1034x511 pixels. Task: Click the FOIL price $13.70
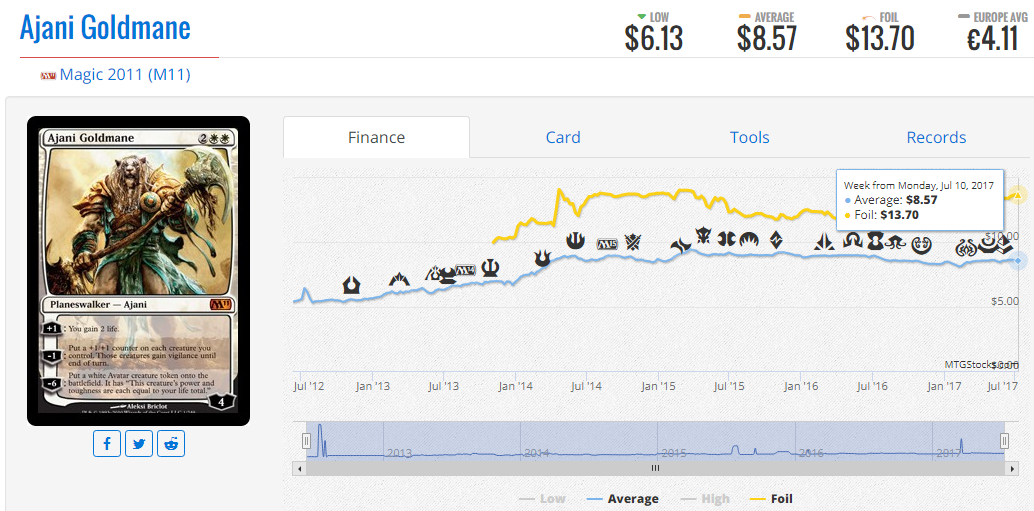[x=880, y=40]
